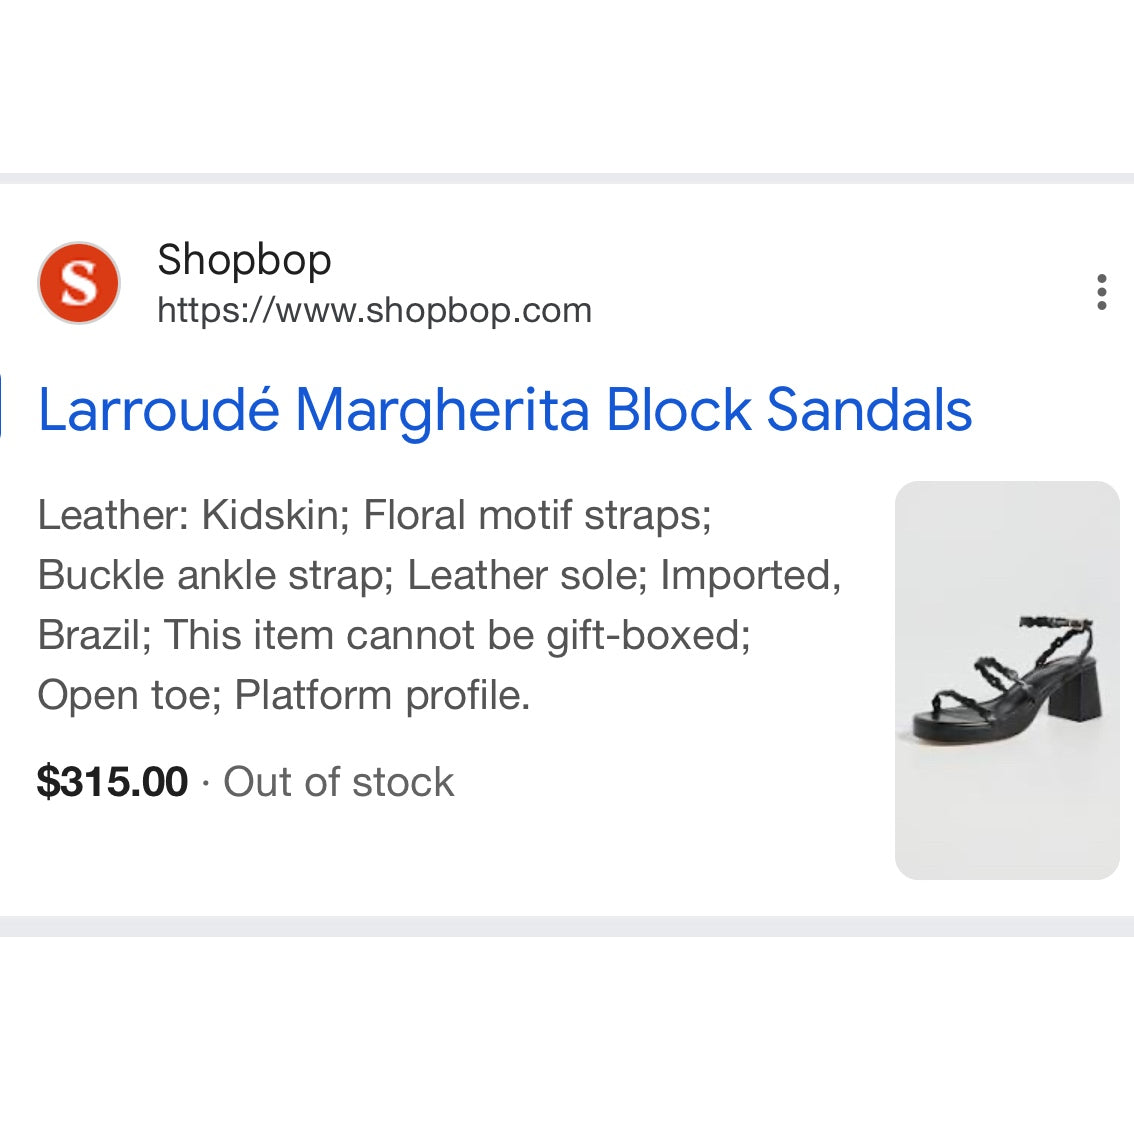Open the Larroudé Margherita Block Sandals result
Screen dimensions: 1134x1133
click(x=504, y=411)
